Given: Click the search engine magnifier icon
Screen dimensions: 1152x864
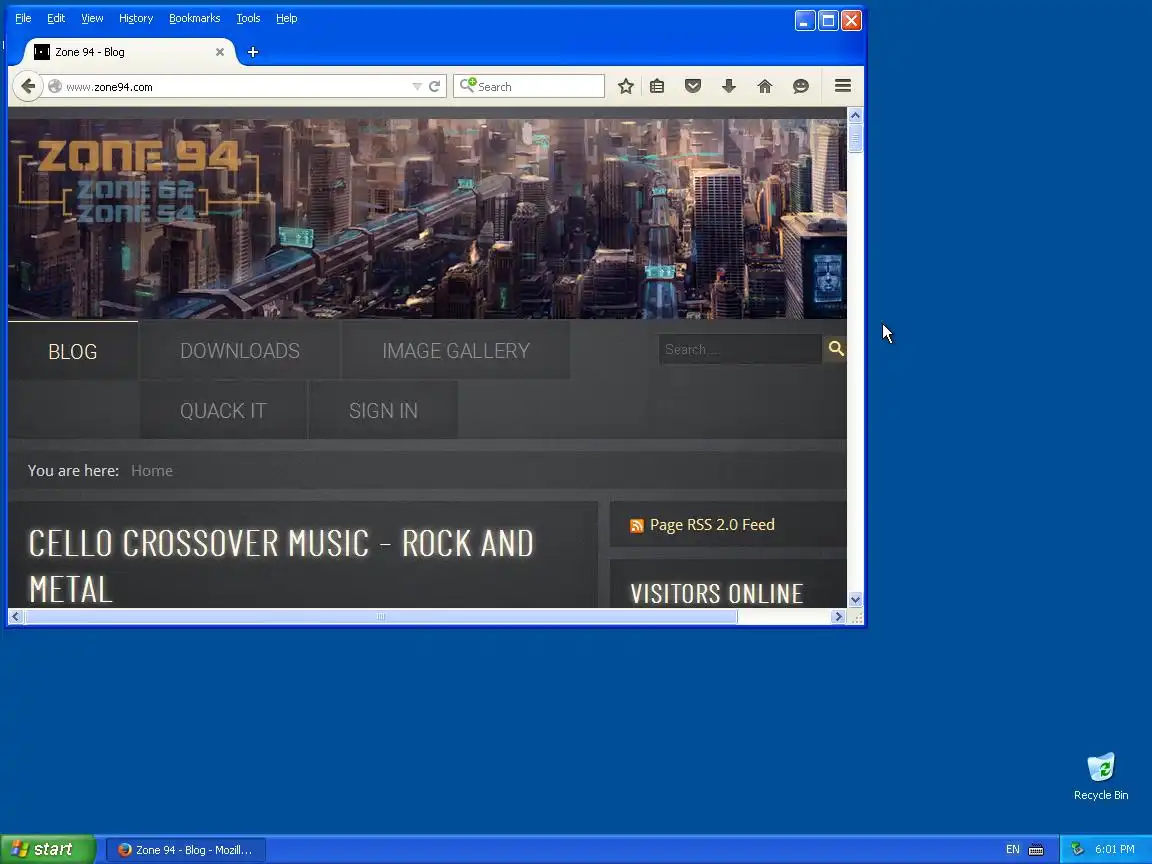Looking at the screenshot, I should click(467, 85).
